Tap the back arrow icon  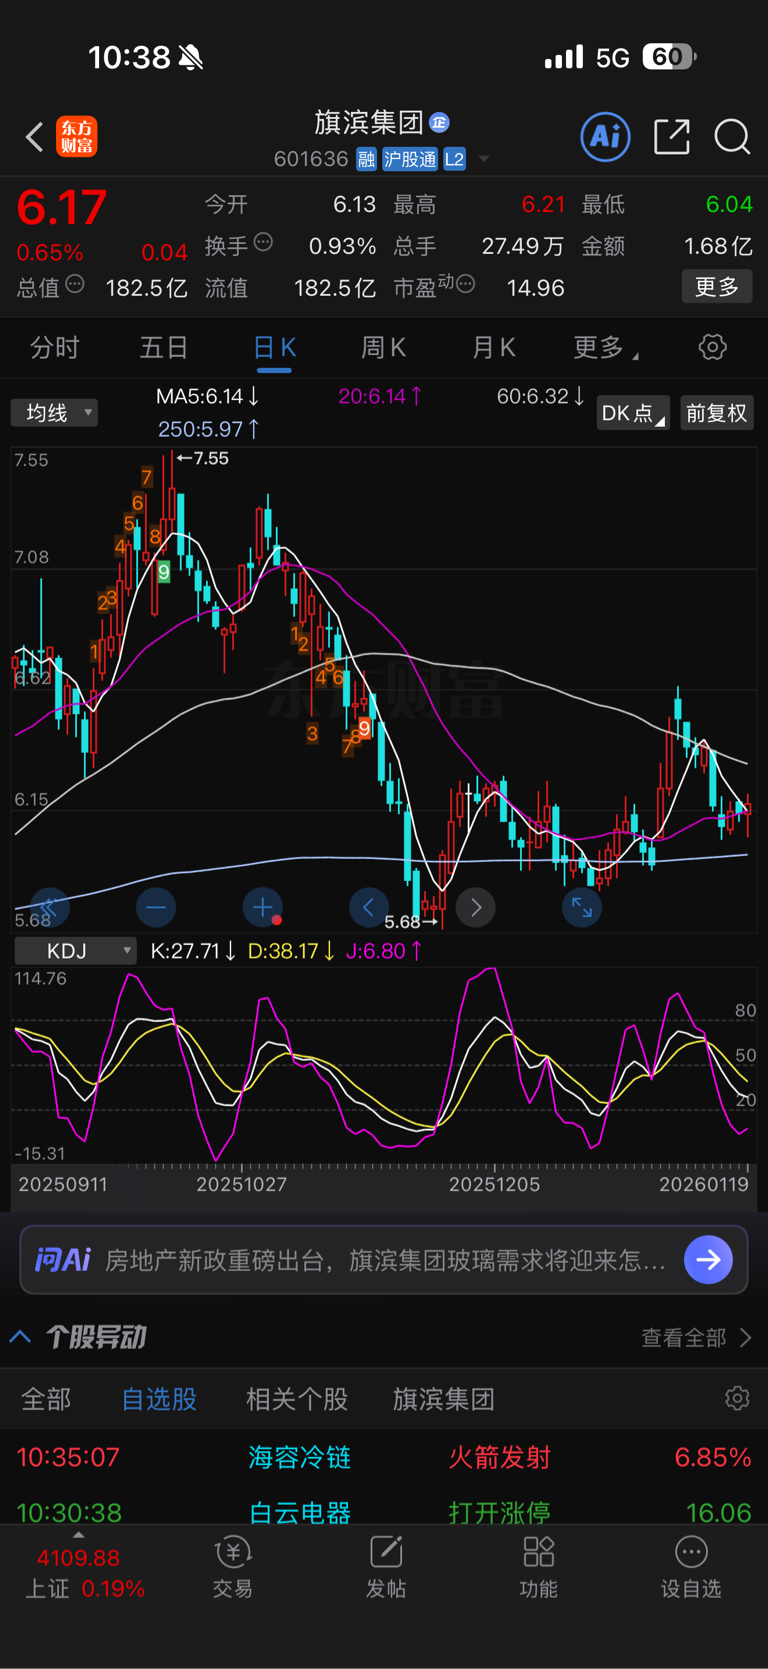pyautogui.click(x=35, y=136)
